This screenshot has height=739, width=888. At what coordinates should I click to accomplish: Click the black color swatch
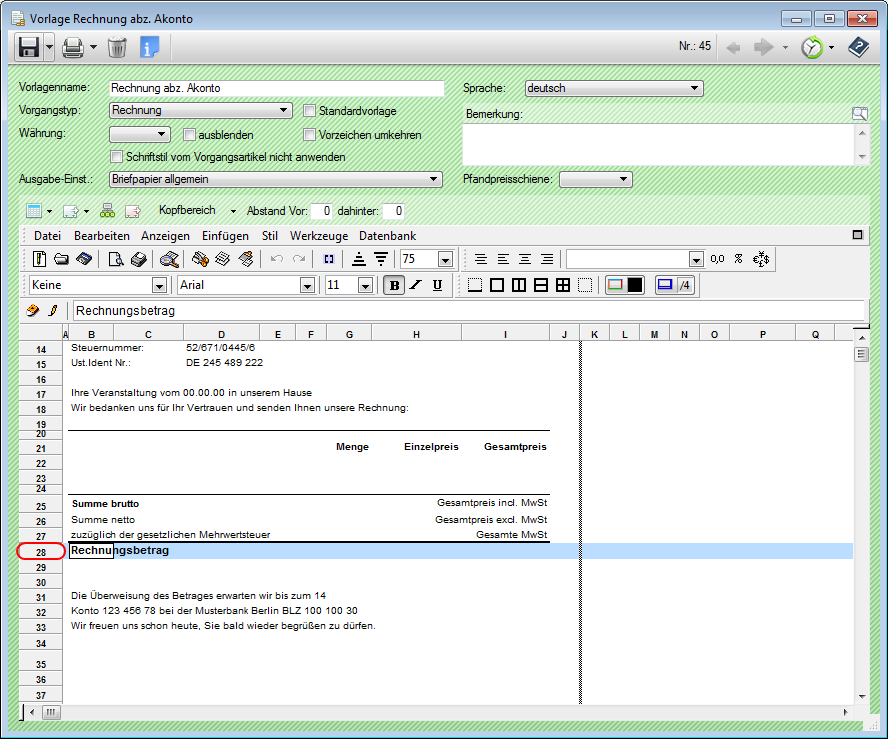pyautogui.click(x=635, y=285)
